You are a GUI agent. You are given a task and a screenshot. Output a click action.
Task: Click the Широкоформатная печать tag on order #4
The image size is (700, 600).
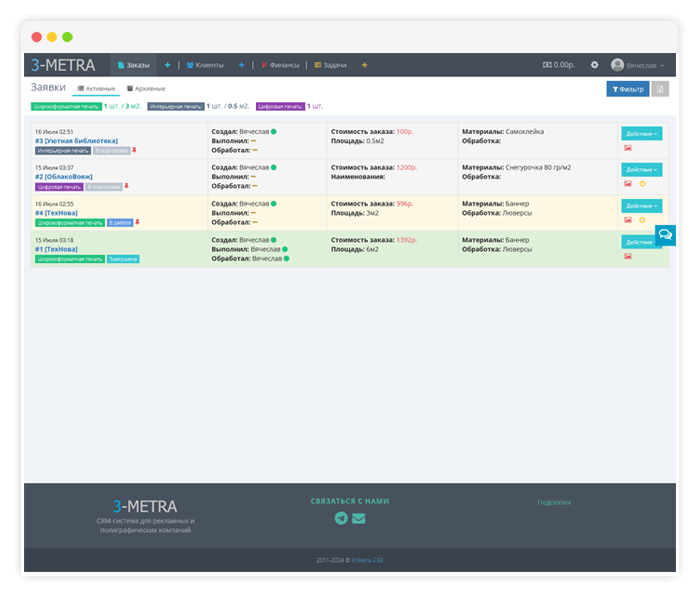pos(70,223)
